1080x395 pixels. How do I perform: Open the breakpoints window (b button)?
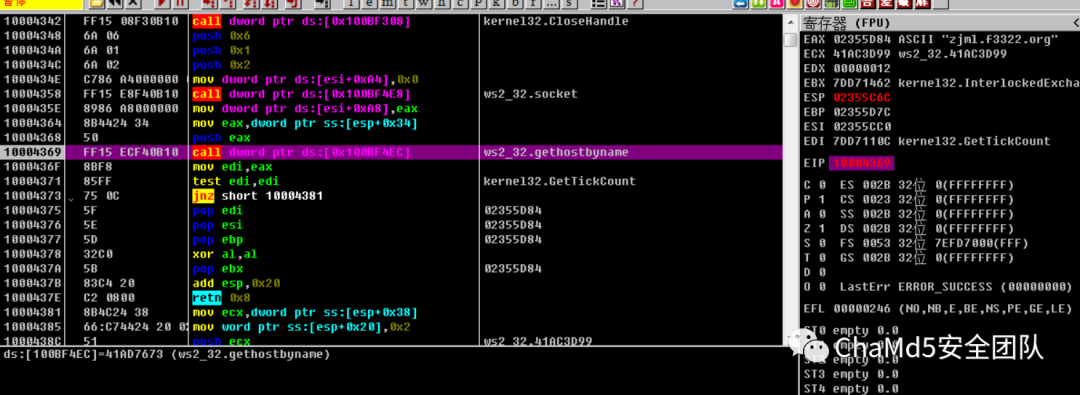coord(515,3)
